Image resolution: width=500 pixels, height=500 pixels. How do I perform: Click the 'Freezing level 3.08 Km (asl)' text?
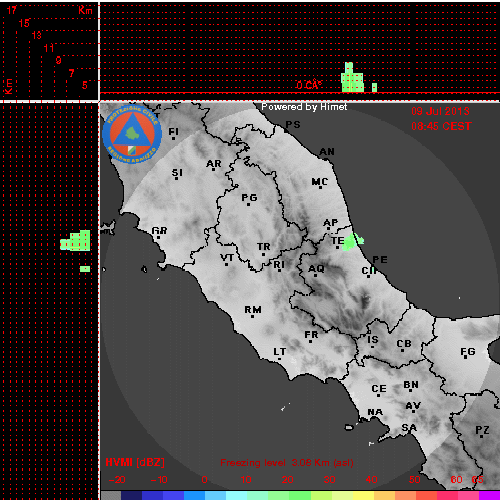[287, 463]
